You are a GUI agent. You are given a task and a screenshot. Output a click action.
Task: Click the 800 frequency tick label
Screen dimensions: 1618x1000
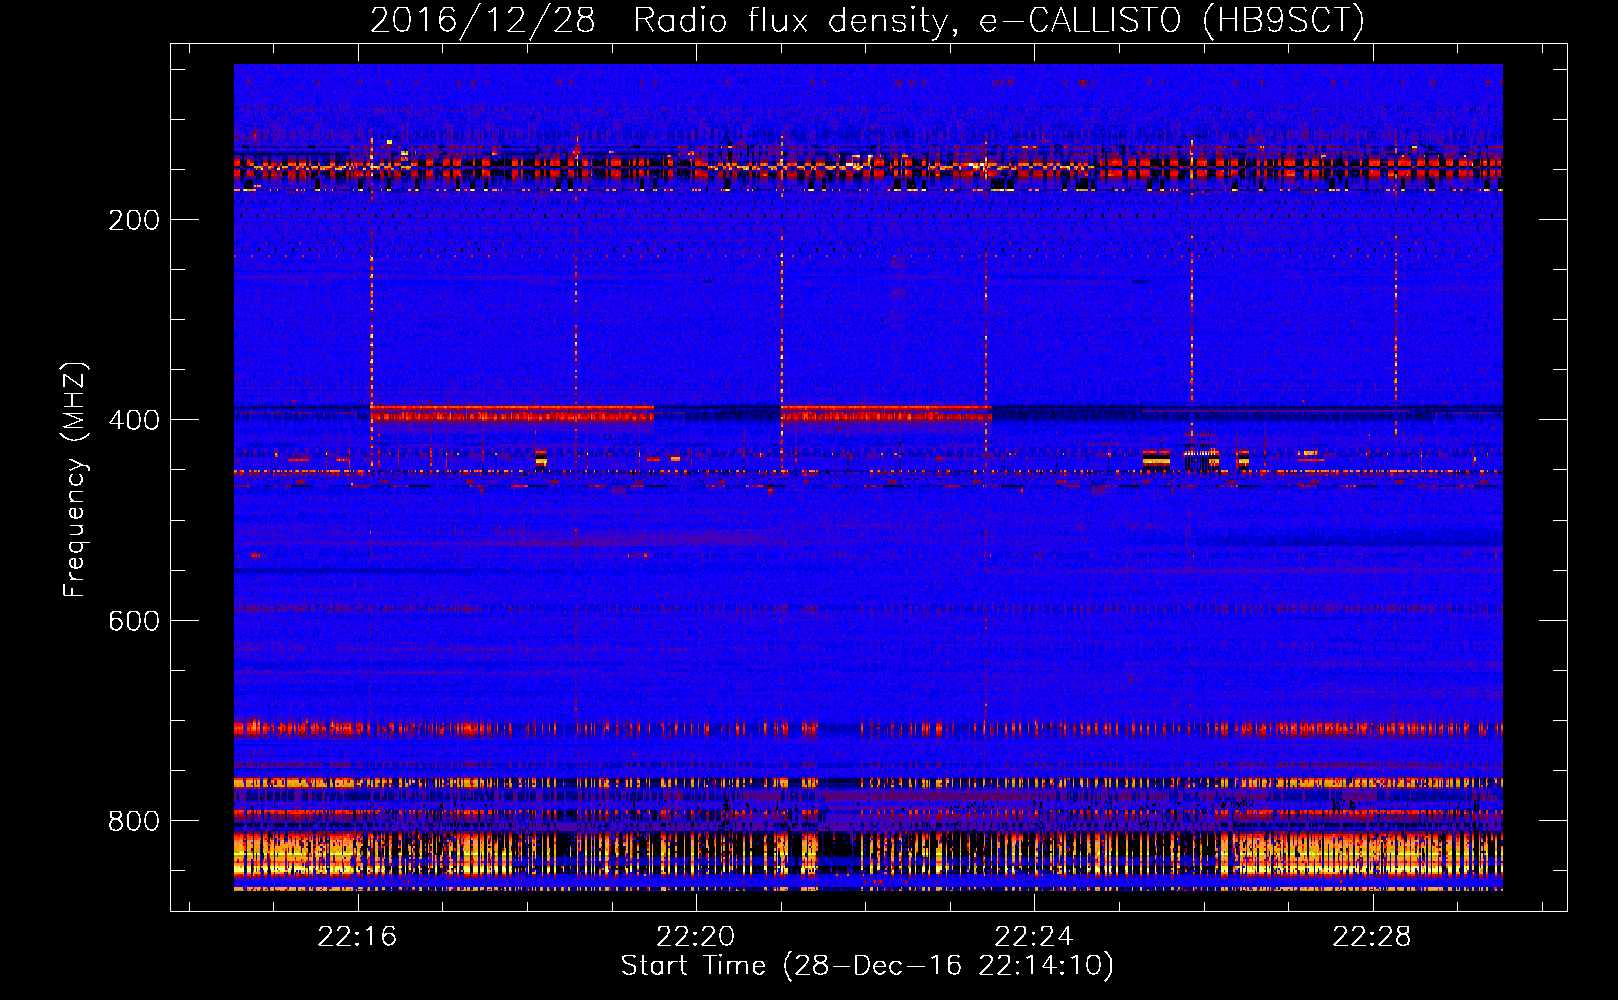[134, 821]
